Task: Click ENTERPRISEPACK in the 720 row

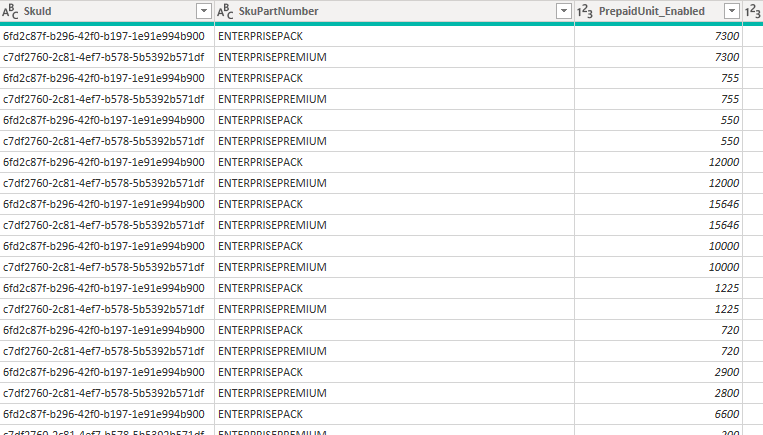Action: coord(260,330)
